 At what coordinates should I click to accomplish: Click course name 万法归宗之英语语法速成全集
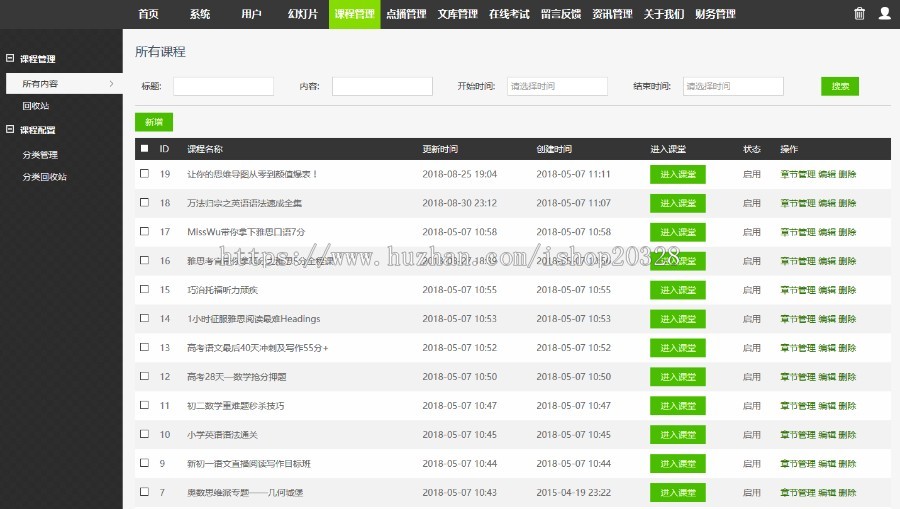coord(245,203)
